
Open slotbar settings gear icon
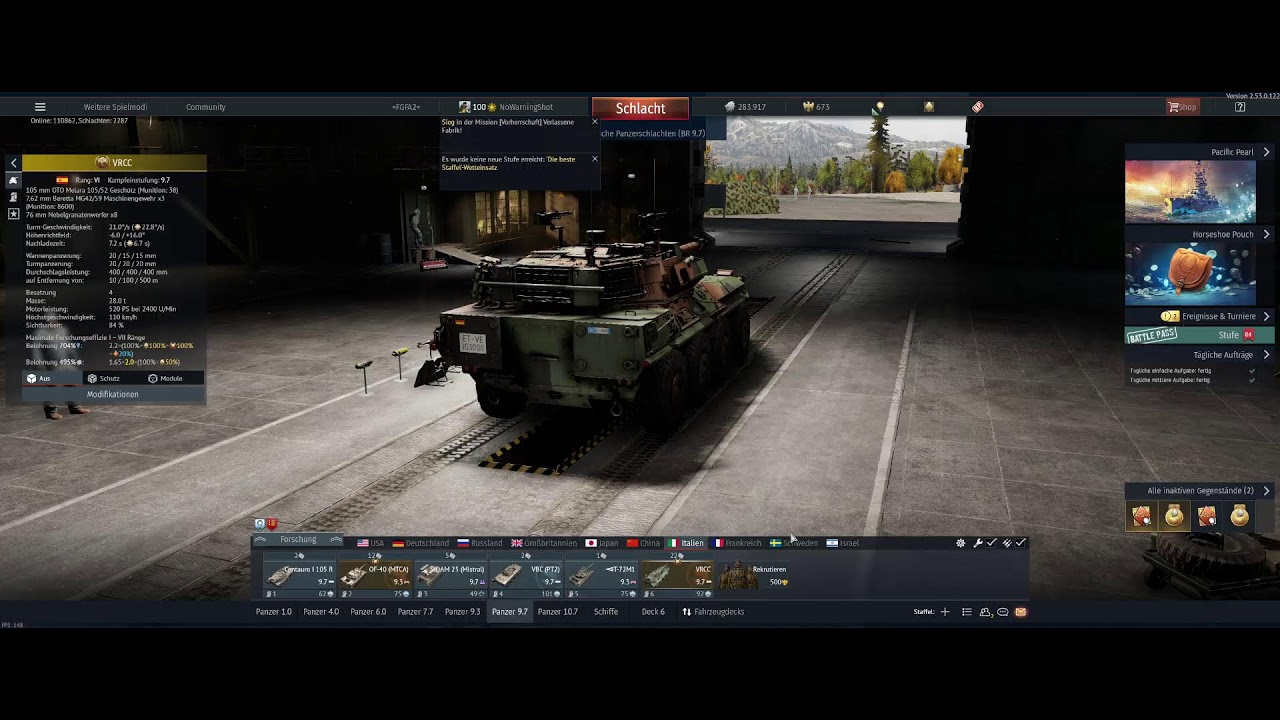click(x=961, y=543)
